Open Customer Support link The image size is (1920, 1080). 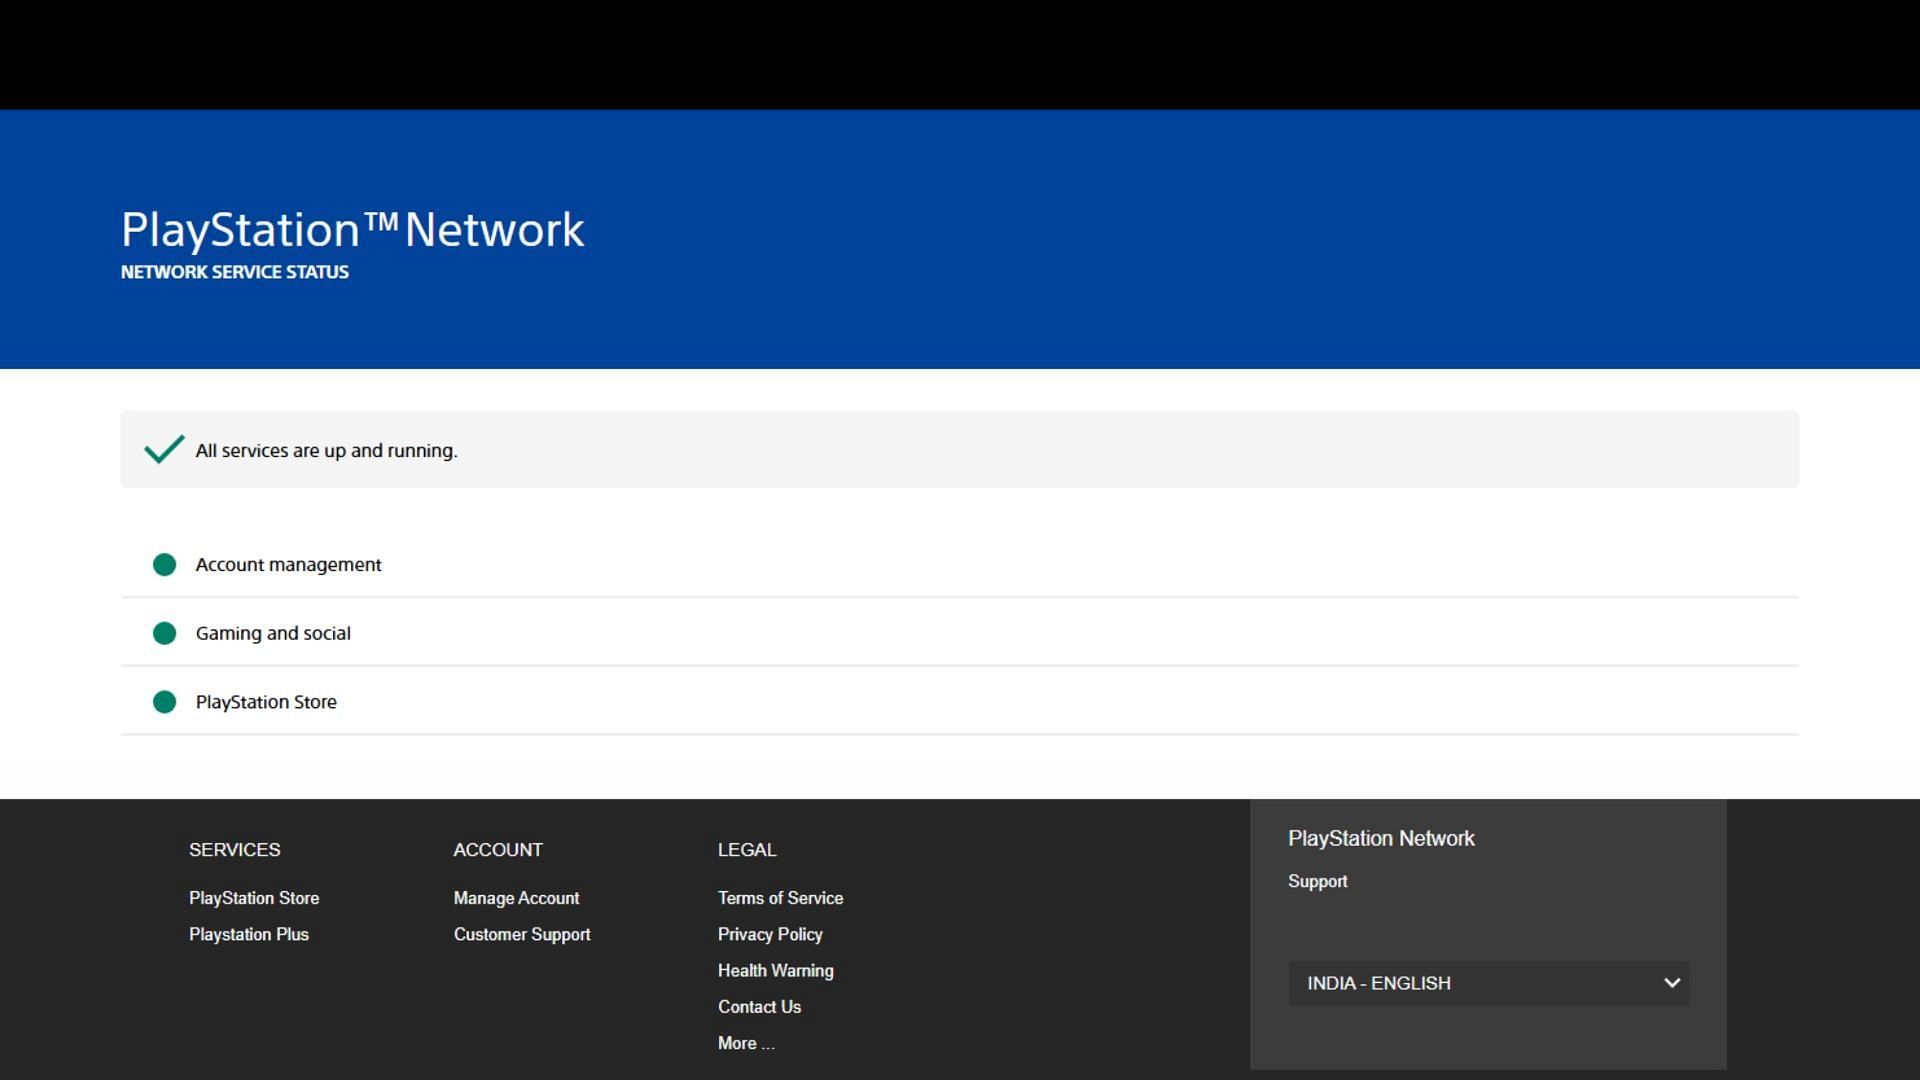pos(522,934)
